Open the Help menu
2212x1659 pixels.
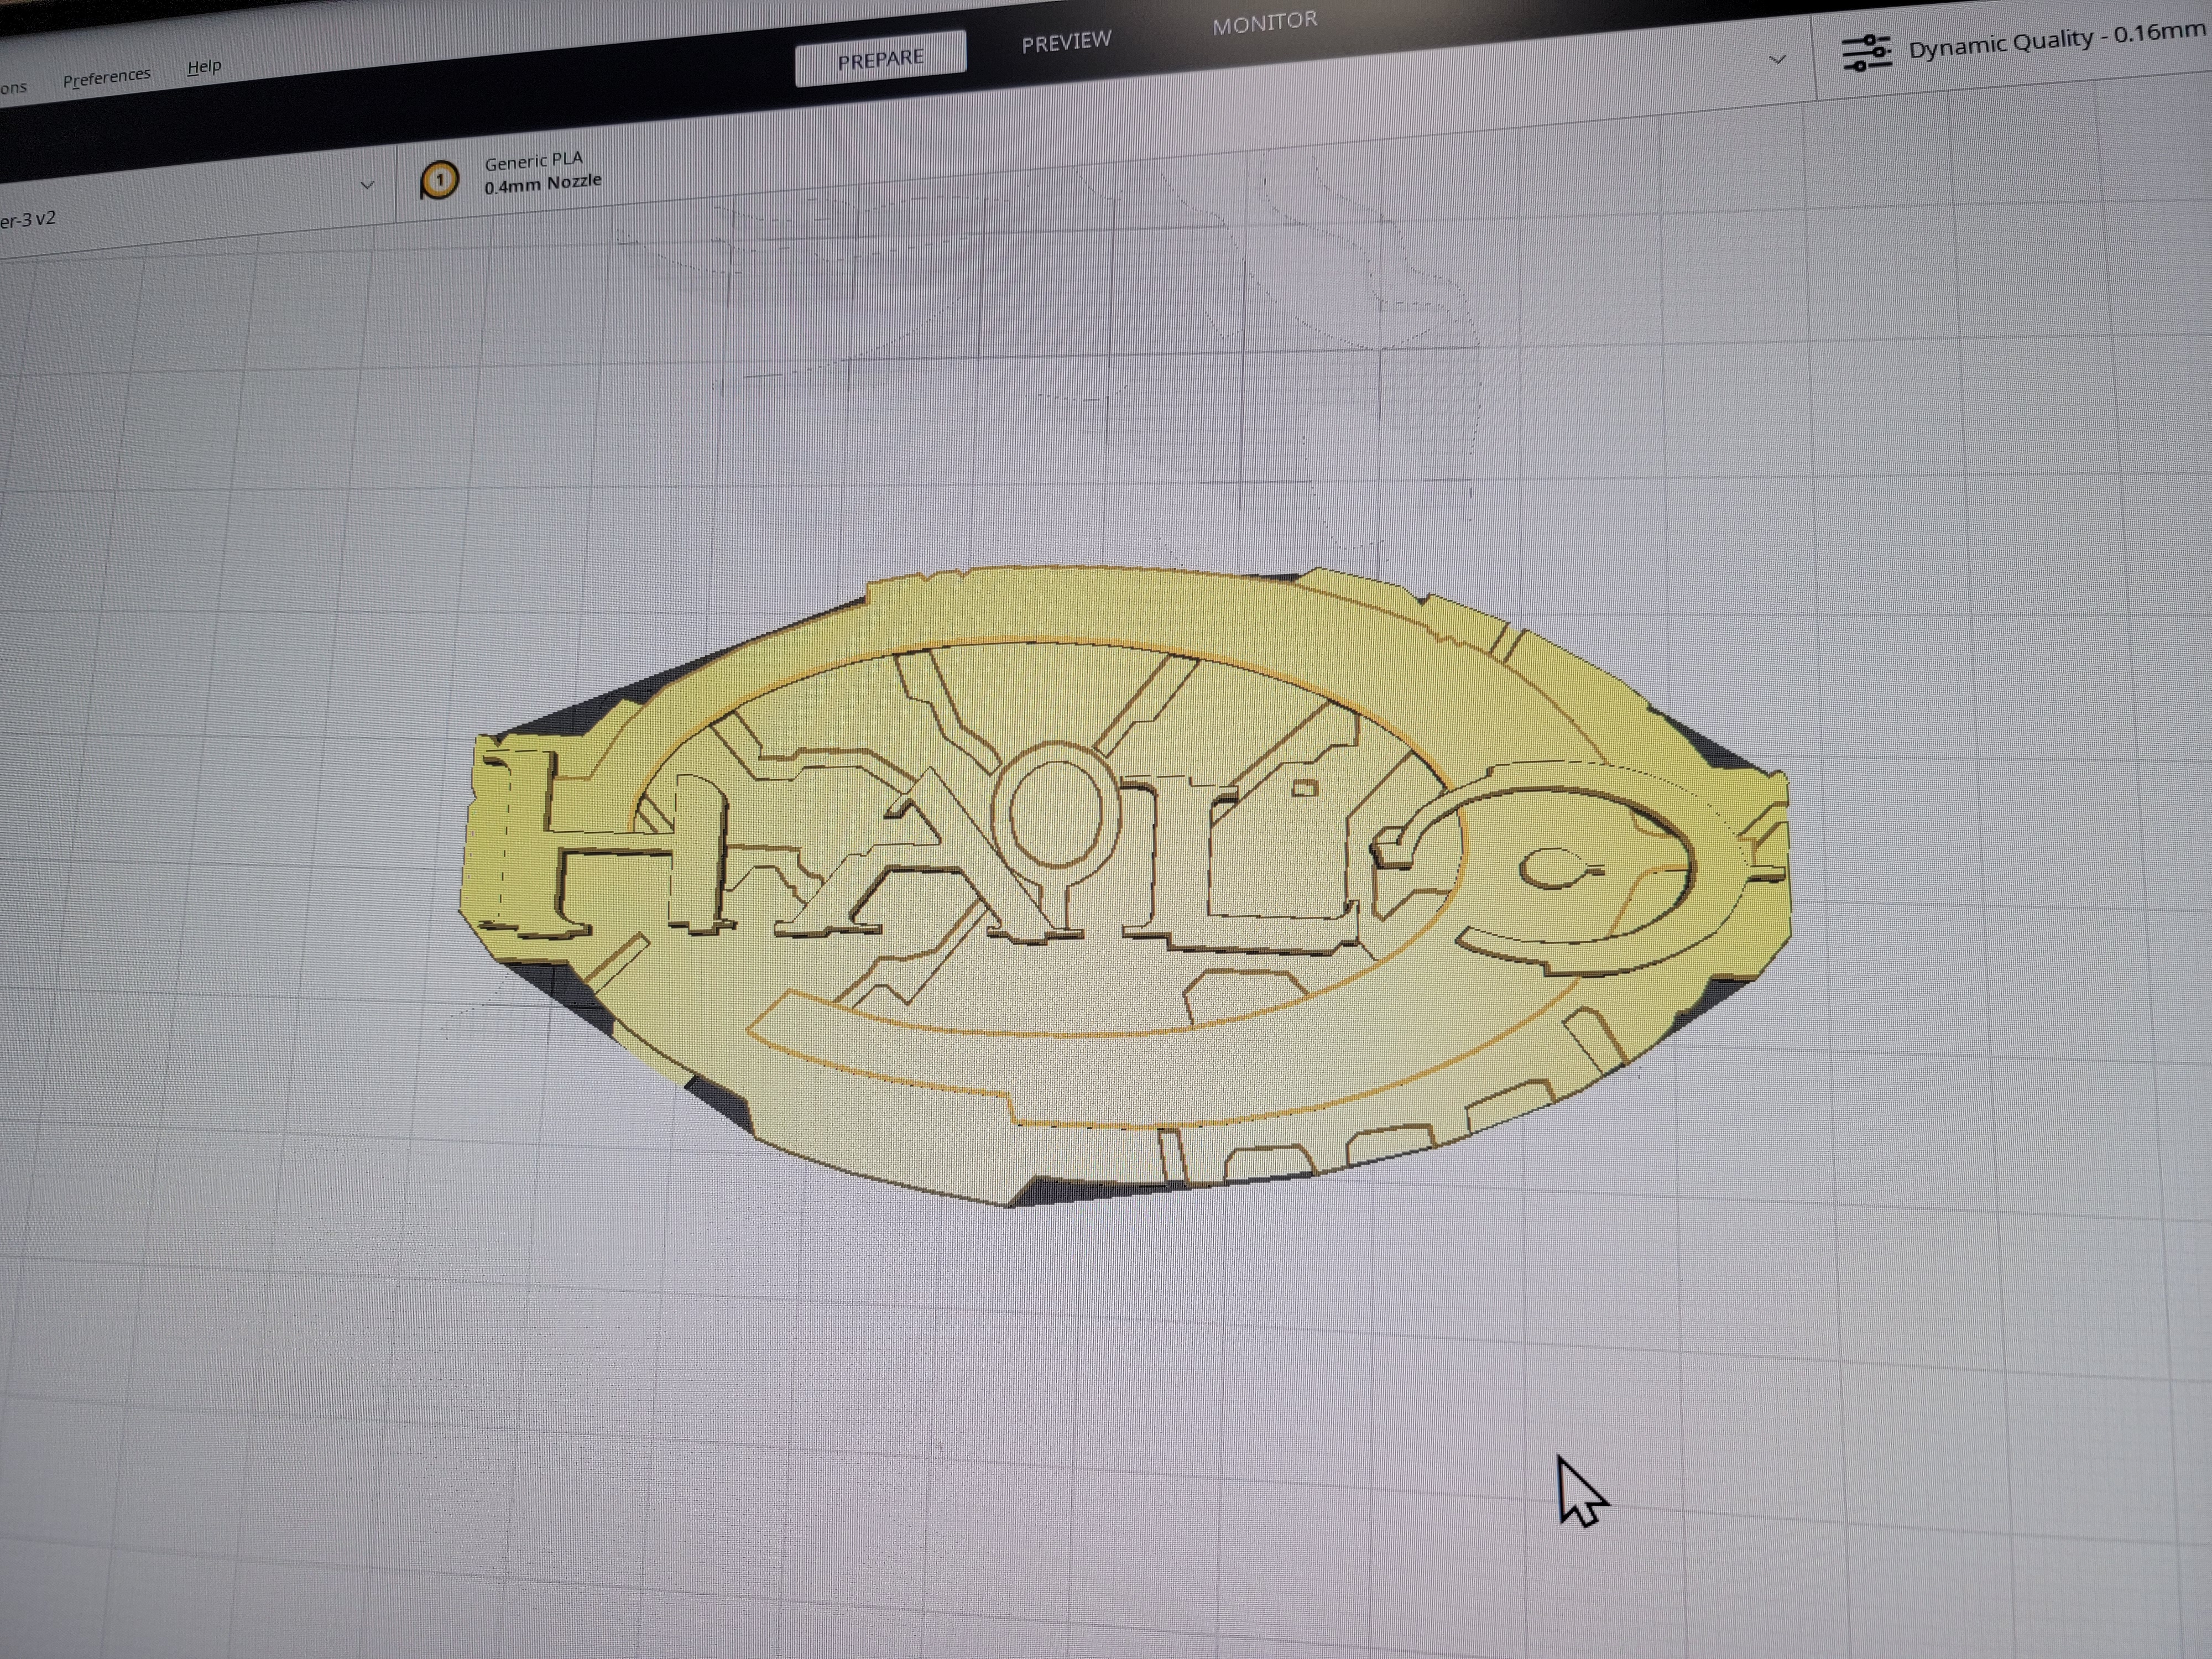pos(204,67)
